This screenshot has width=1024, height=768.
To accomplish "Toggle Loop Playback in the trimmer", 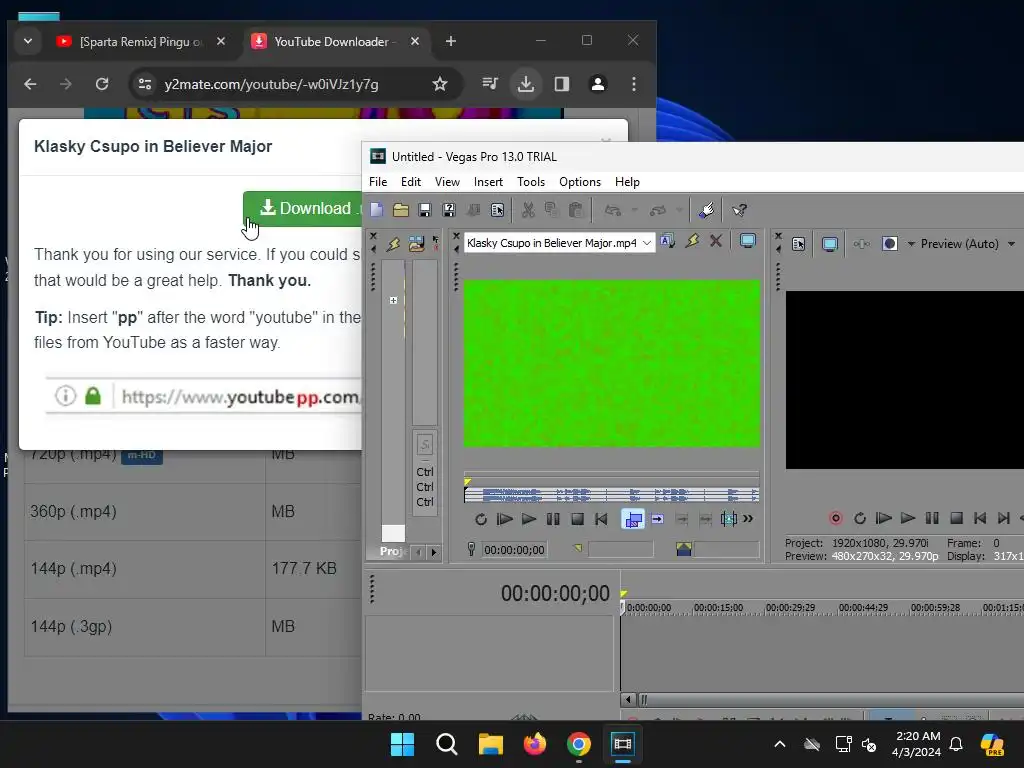I will [x=481, y=519].
